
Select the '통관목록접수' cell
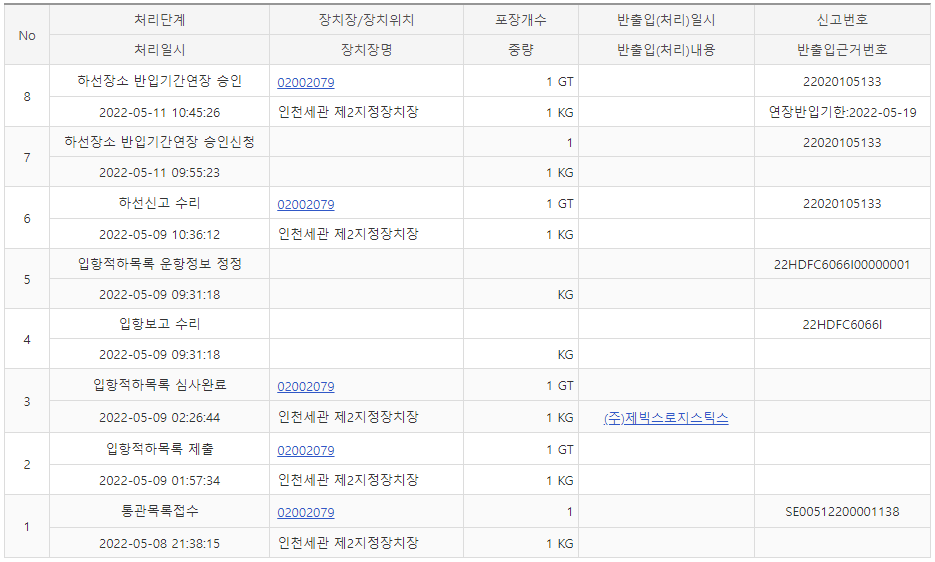(159, 511)
